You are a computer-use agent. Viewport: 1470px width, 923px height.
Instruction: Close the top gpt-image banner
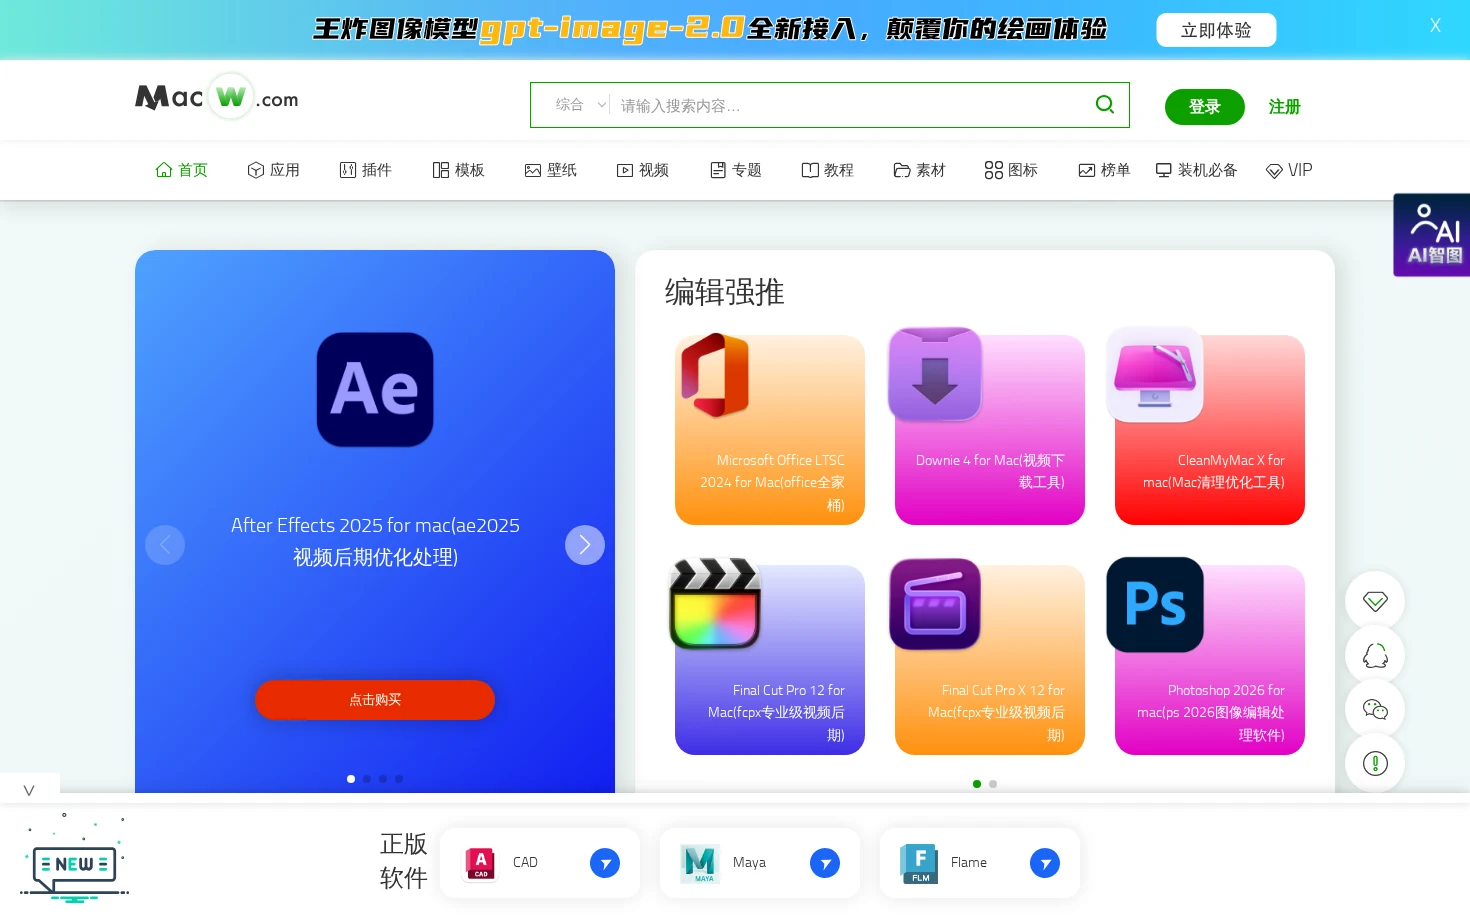point(1435,26)
